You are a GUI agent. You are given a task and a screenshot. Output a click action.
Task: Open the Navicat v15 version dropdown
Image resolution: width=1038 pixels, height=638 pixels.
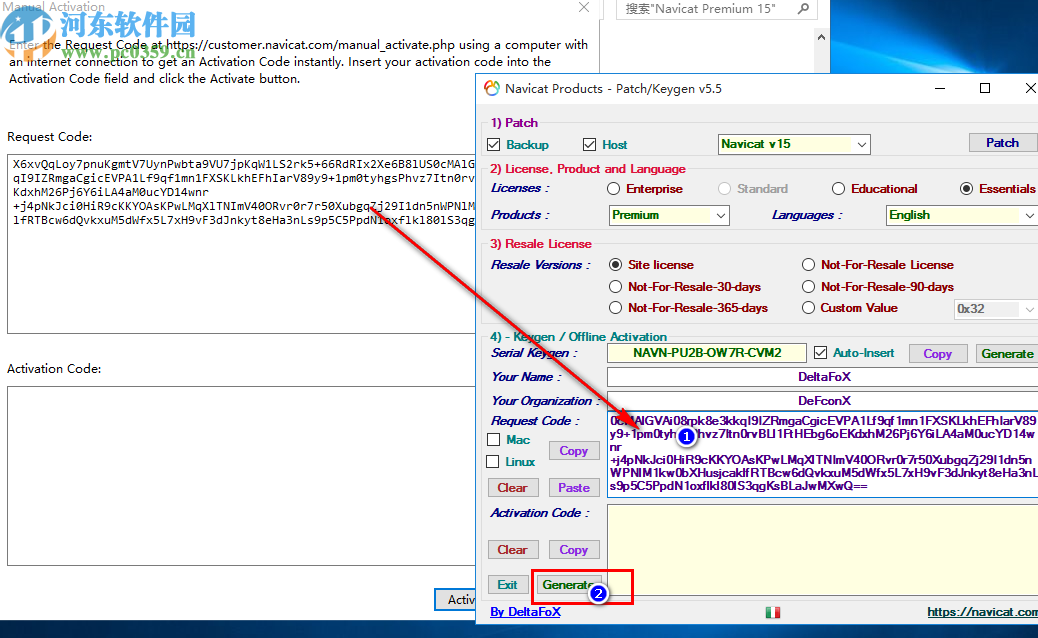pos(794,144)
